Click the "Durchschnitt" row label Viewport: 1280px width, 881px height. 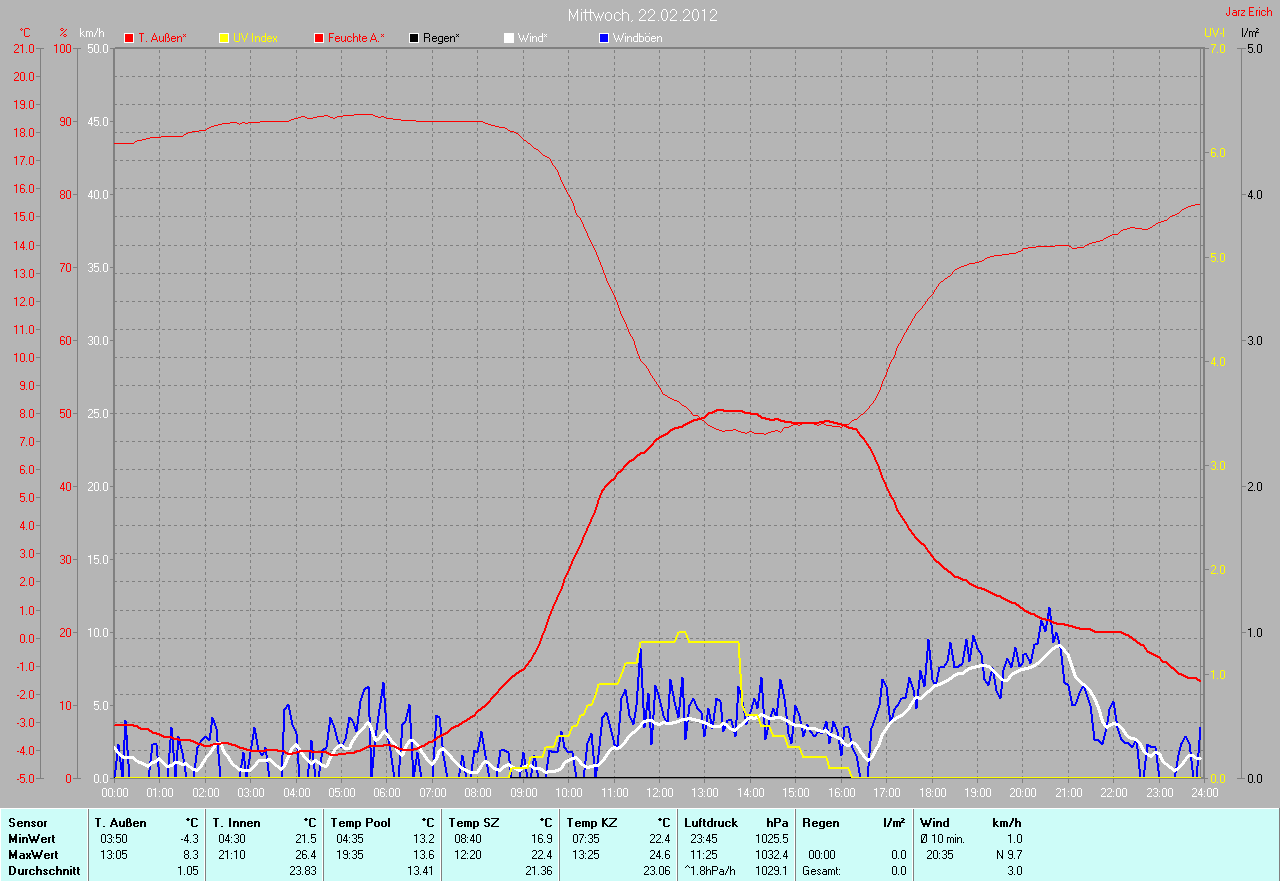tap(43, 871)
